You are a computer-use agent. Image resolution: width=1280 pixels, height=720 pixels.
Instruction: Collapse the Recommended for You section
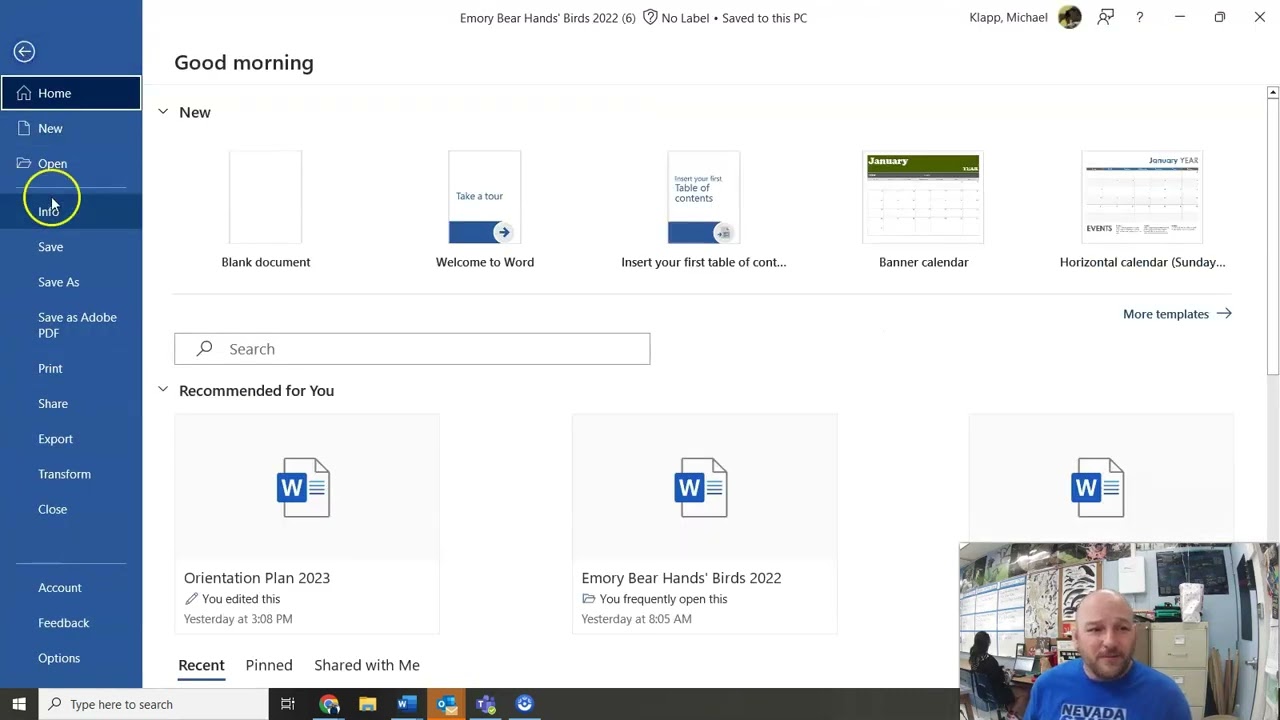coord(163,390)
